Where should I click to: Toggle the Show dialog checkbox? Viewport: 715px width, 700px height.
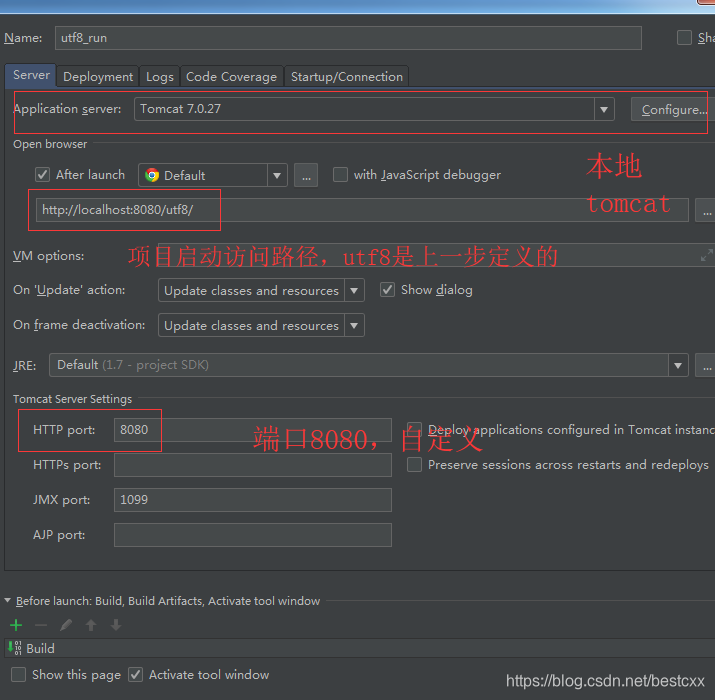pos(388,290)
